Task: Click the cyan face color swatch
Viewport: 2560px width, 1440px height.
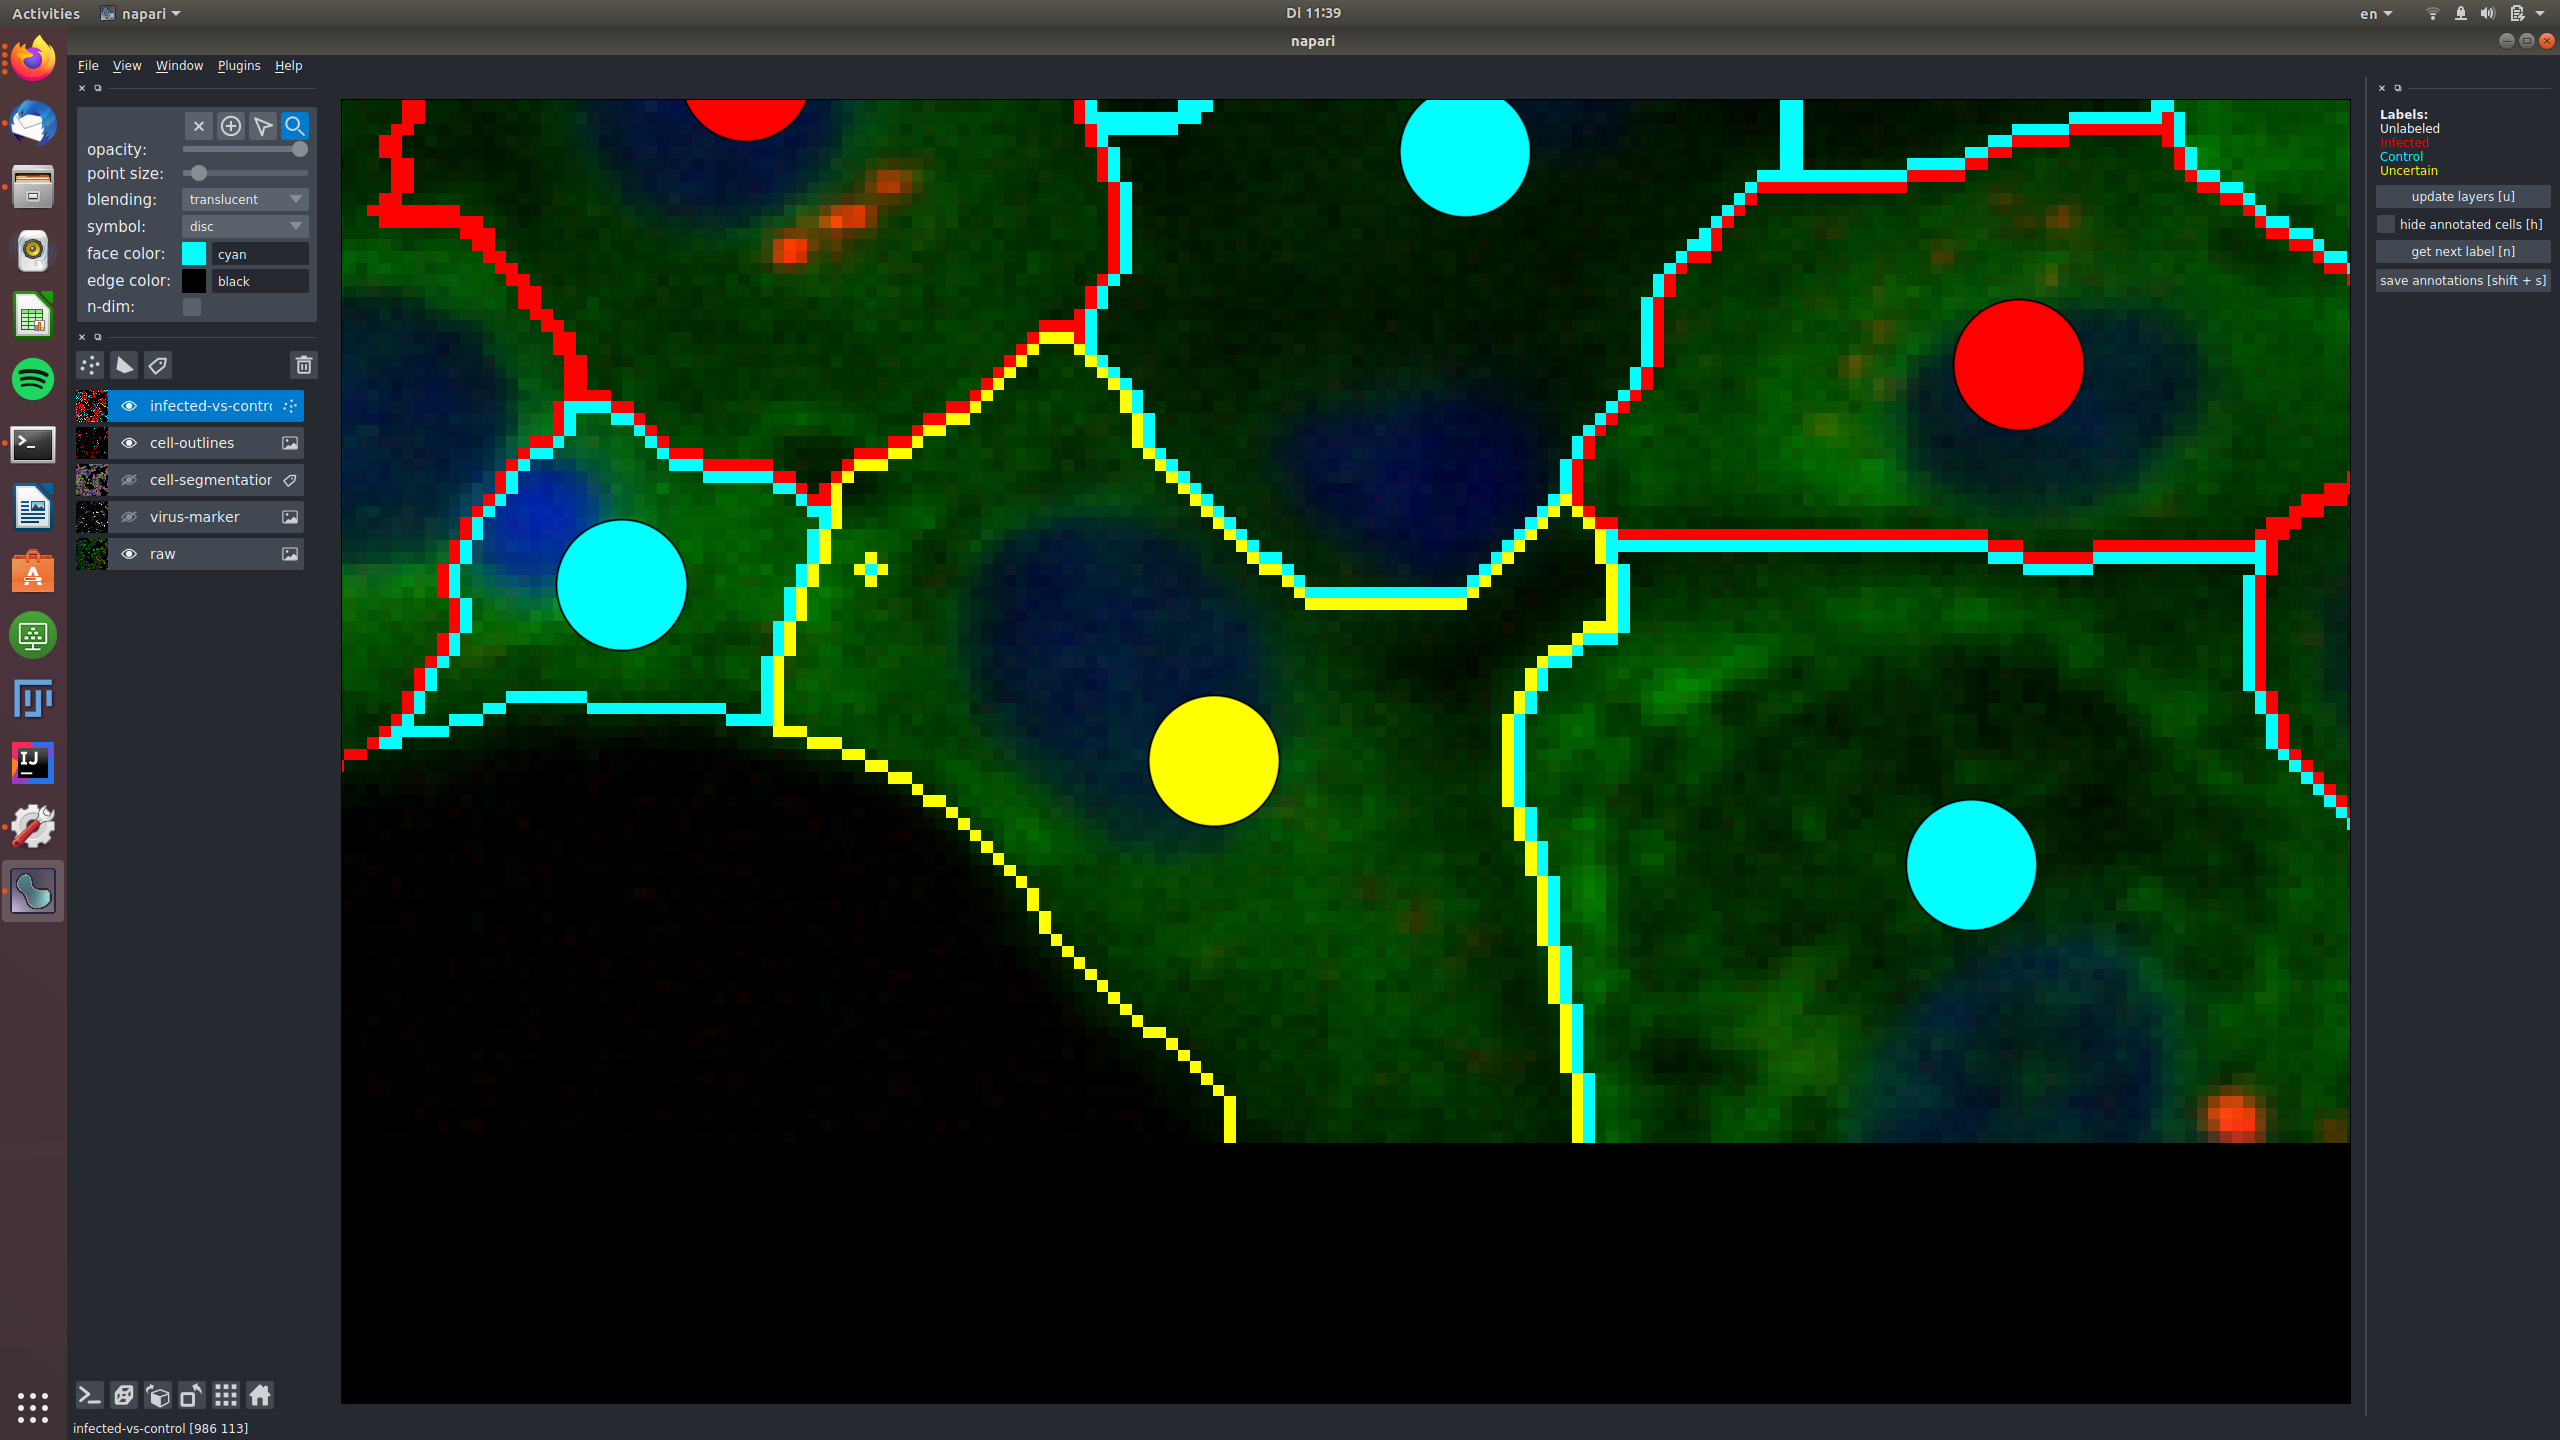Action: point(194,254)
